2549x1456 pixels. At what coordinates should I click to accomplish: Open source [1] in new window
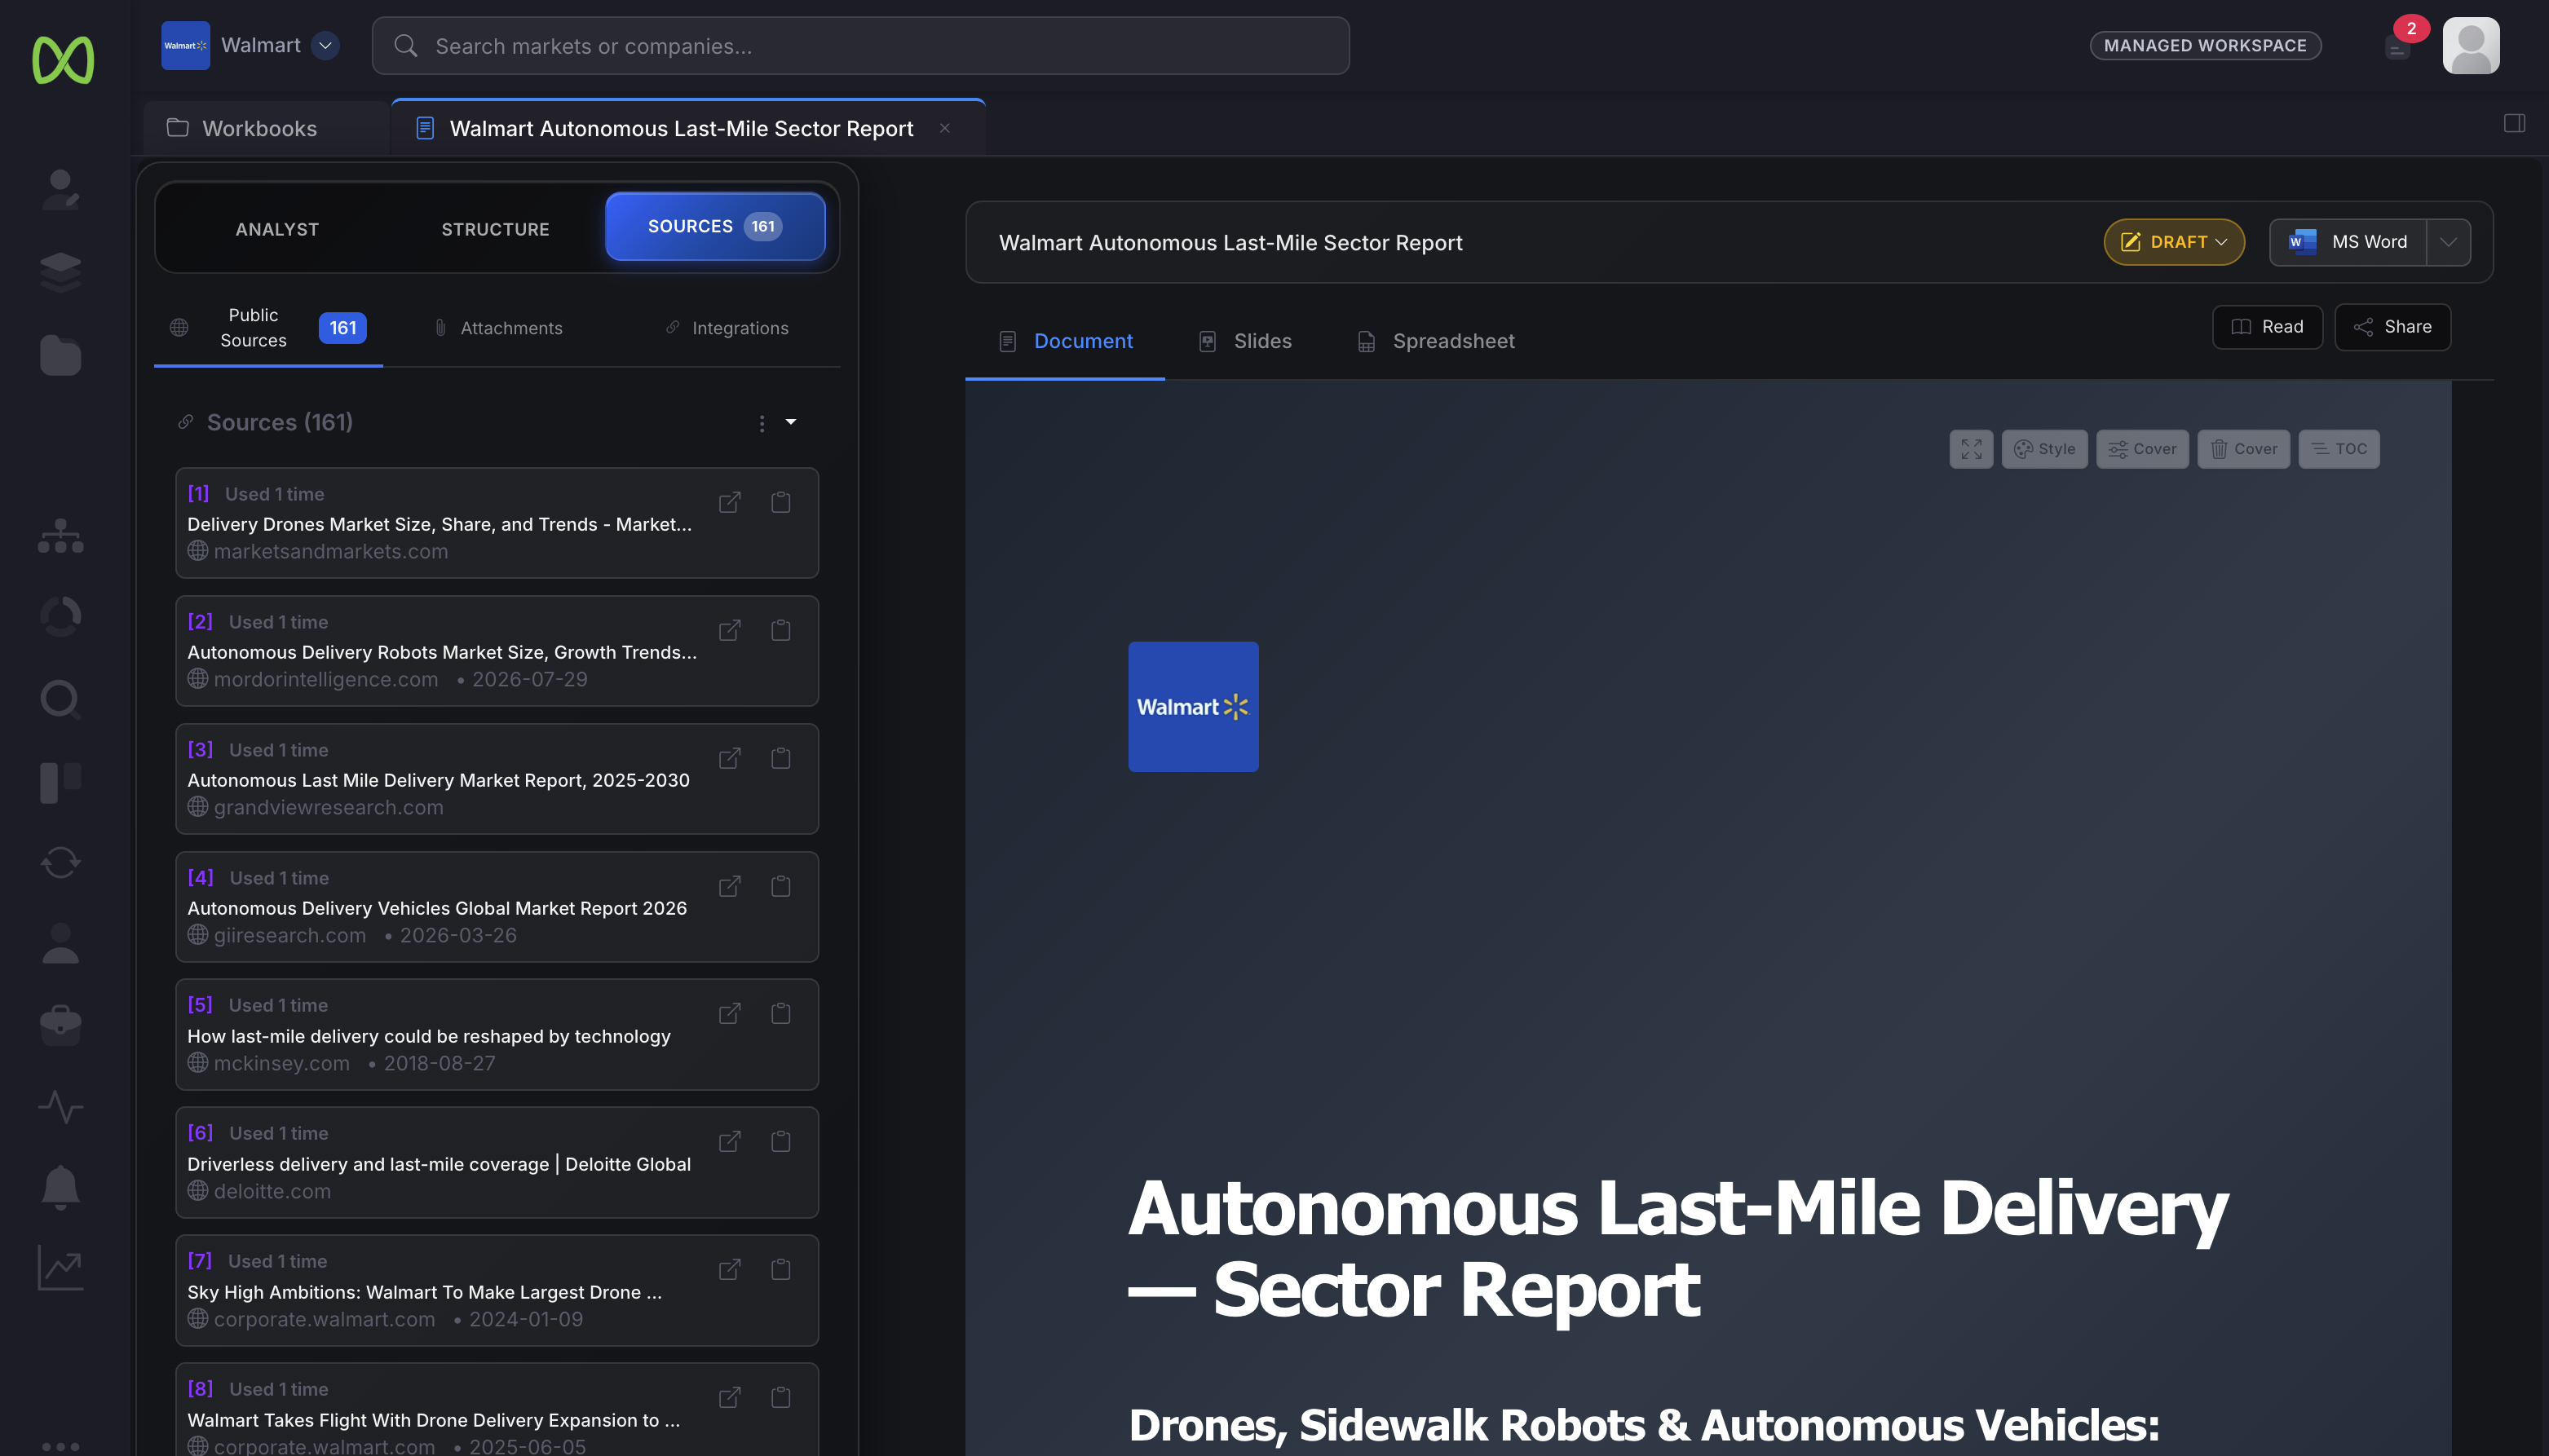coord(730,502)
